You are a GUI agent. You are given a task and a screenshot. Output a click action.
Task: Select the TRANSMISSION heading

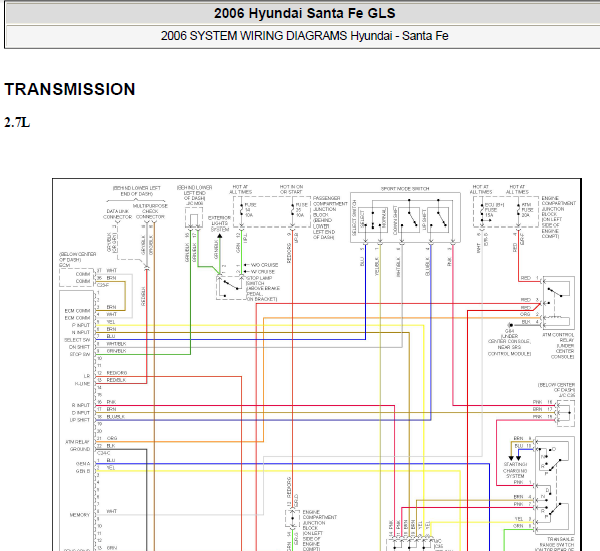(x=70, y=89)
